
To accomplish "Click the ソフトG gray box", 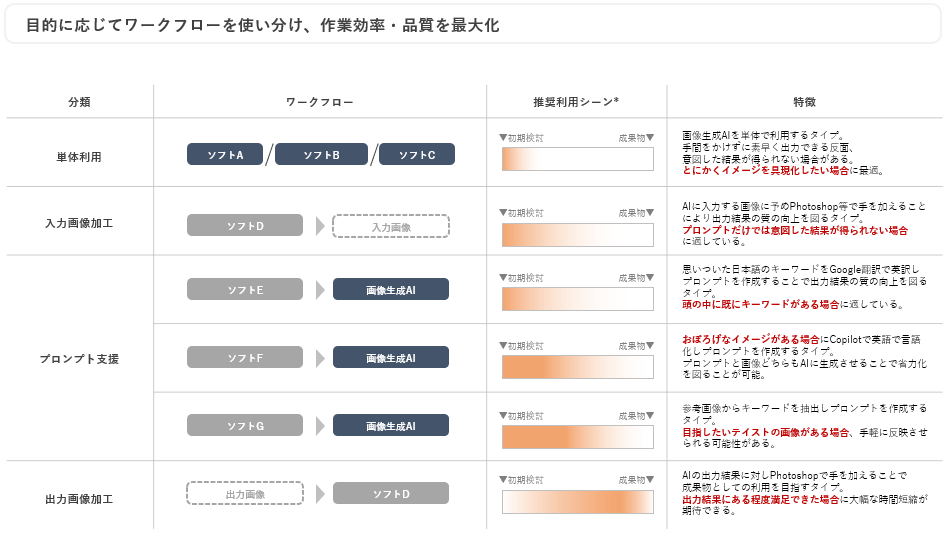I will click(x=245, y=425).
